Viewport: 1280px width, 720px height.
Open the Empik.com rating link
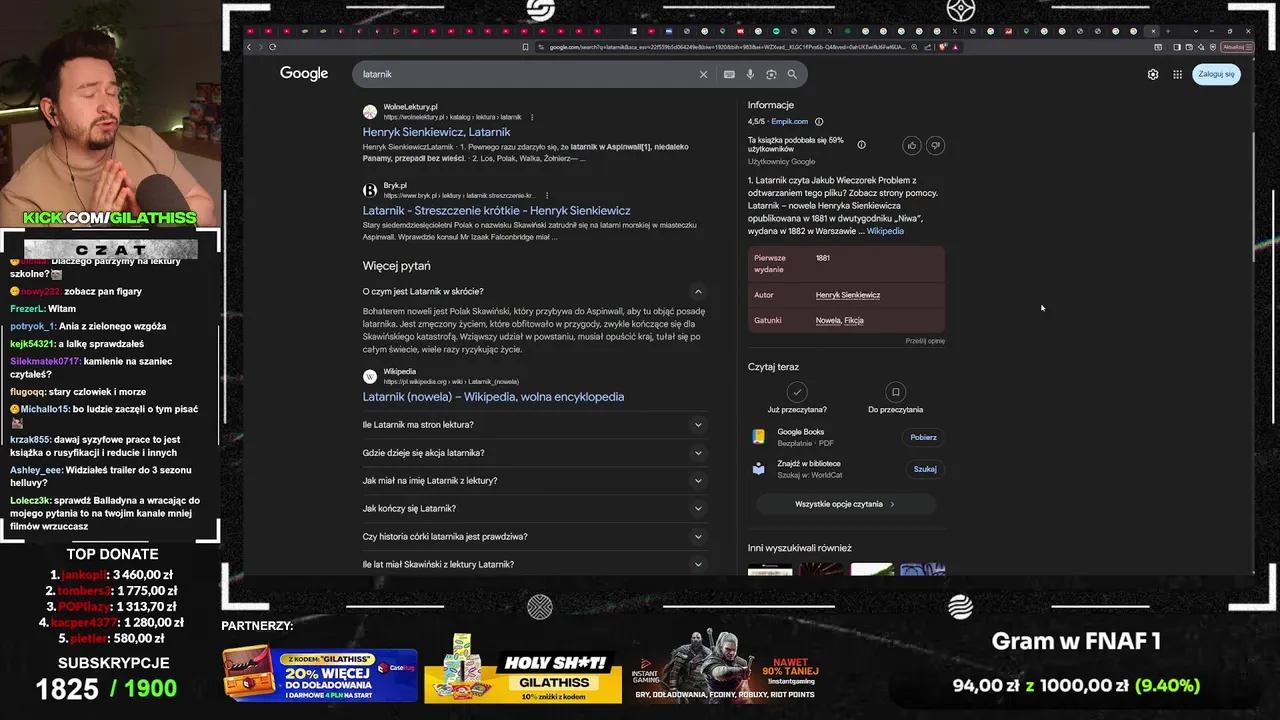[789, 122]
